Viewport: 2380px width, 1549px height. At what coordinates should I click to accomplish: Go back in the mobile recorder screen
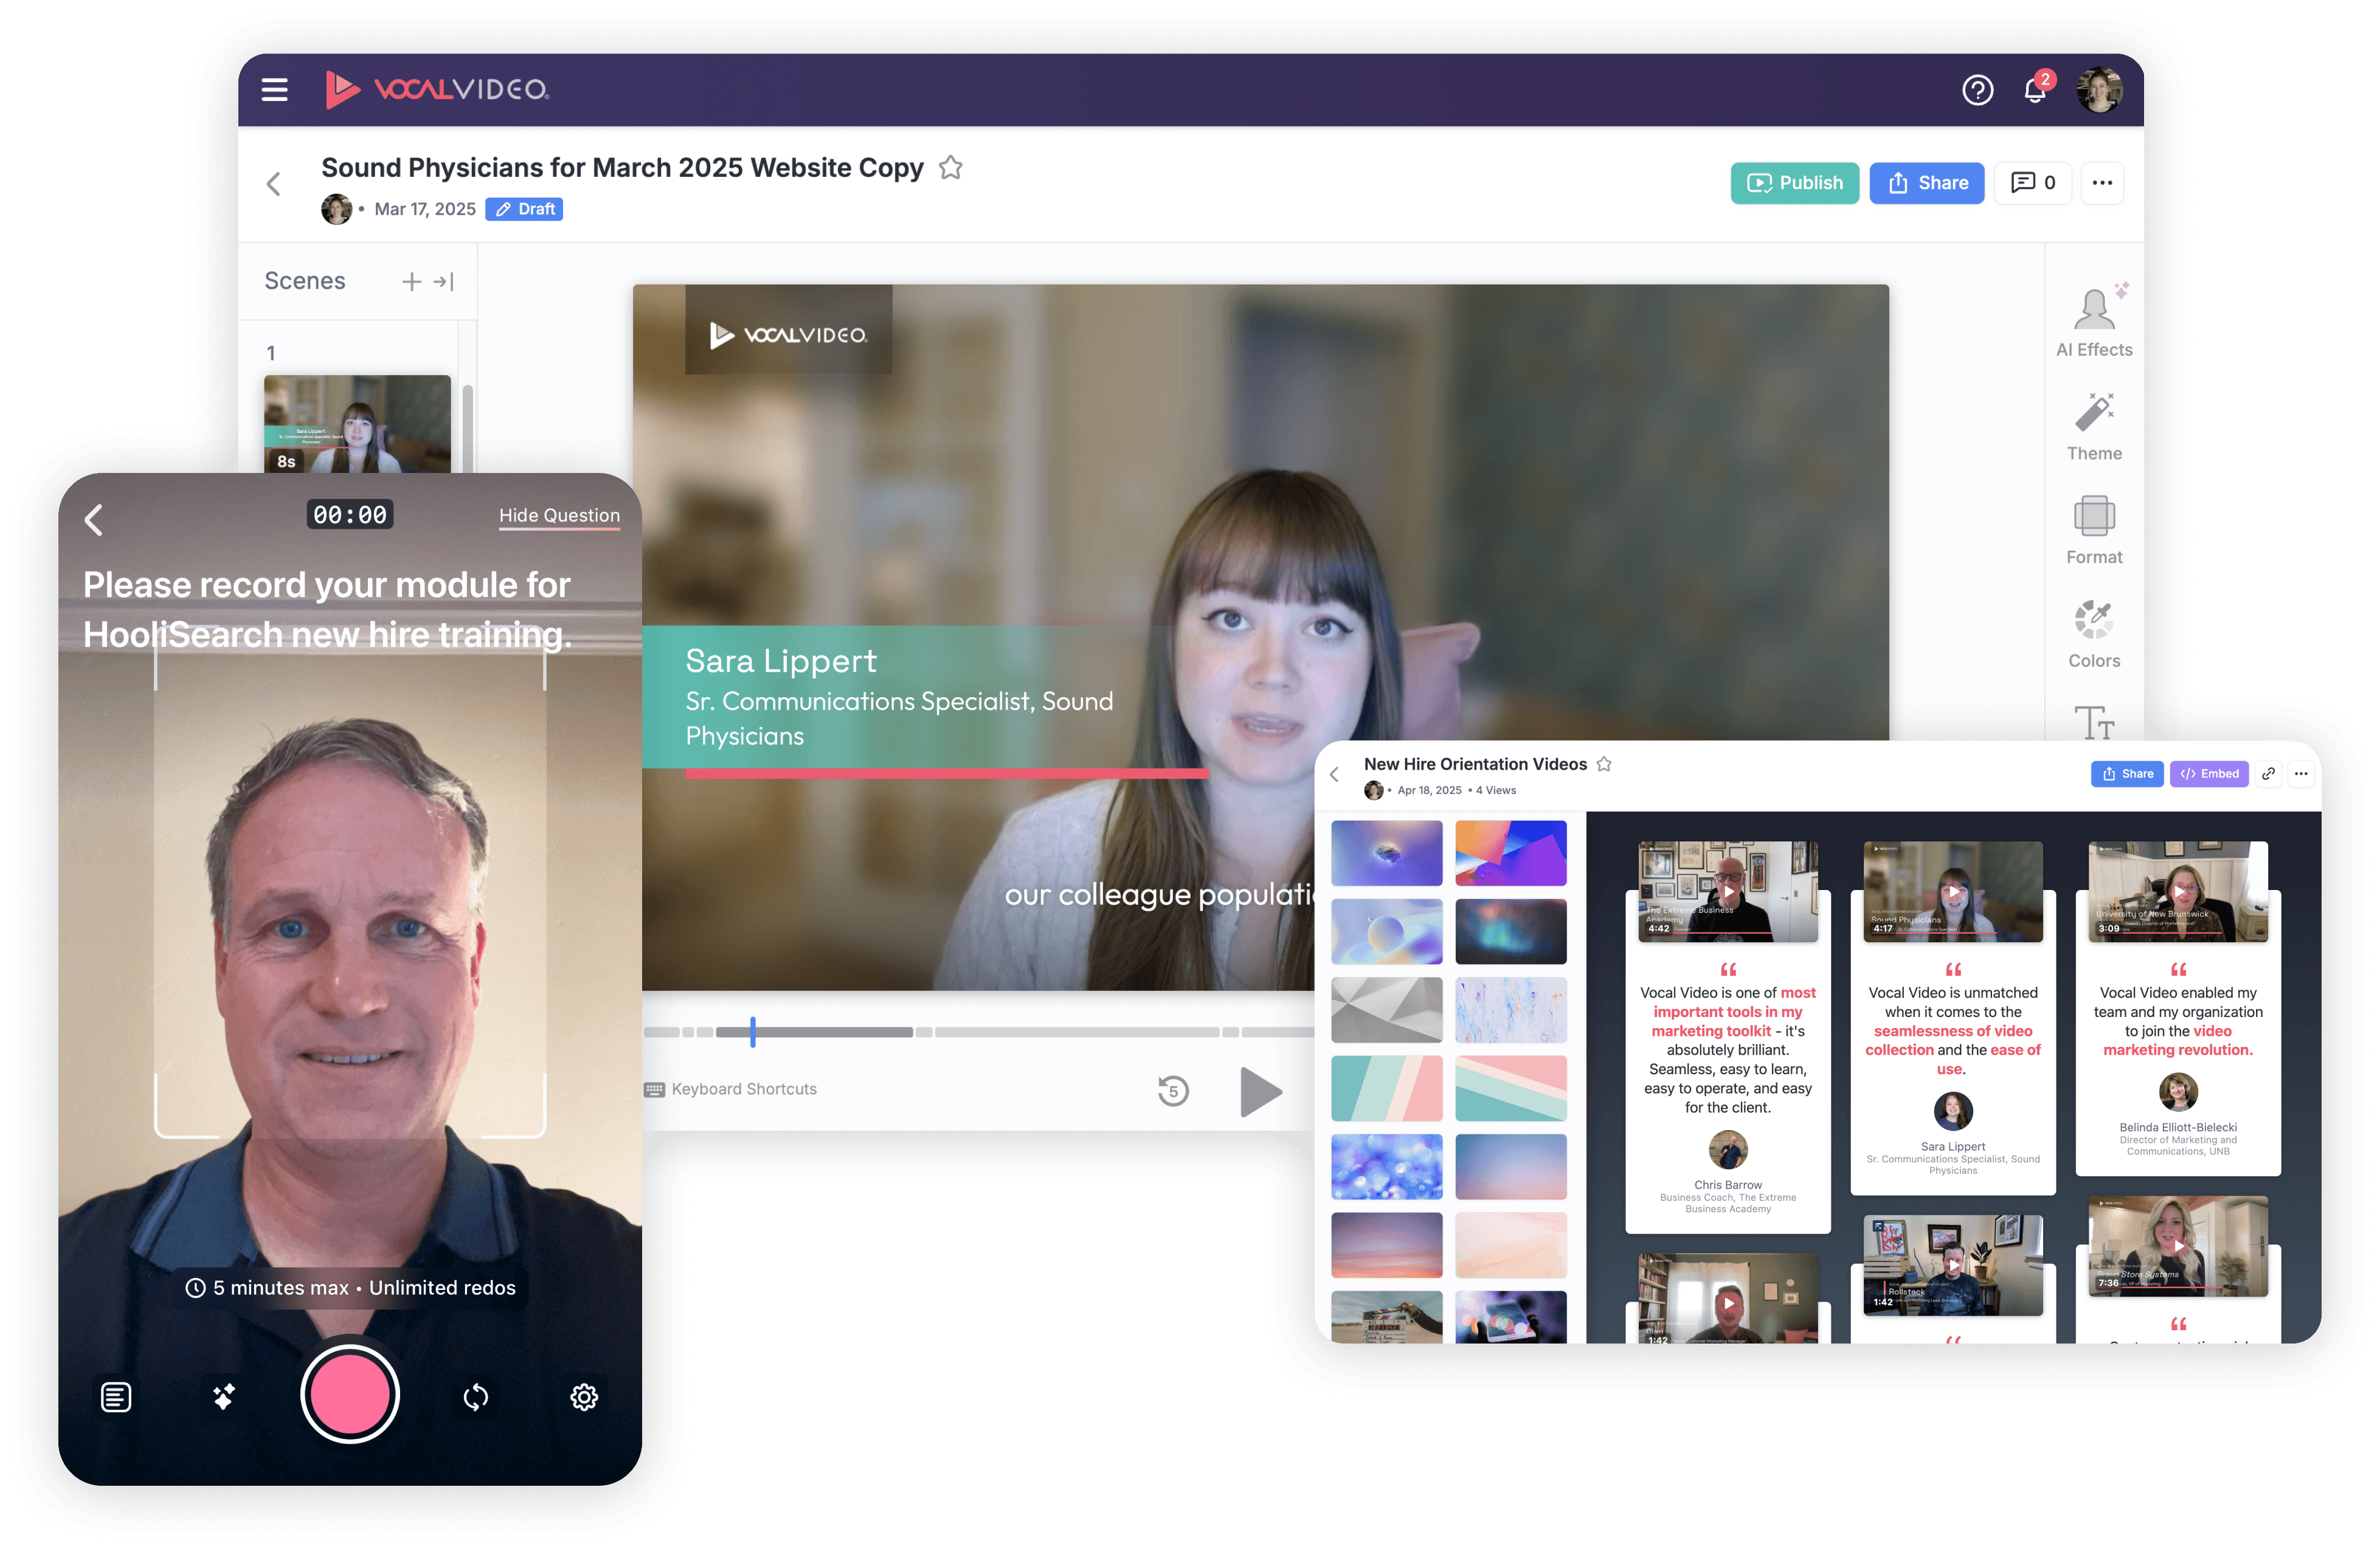[x=94, y=519]
